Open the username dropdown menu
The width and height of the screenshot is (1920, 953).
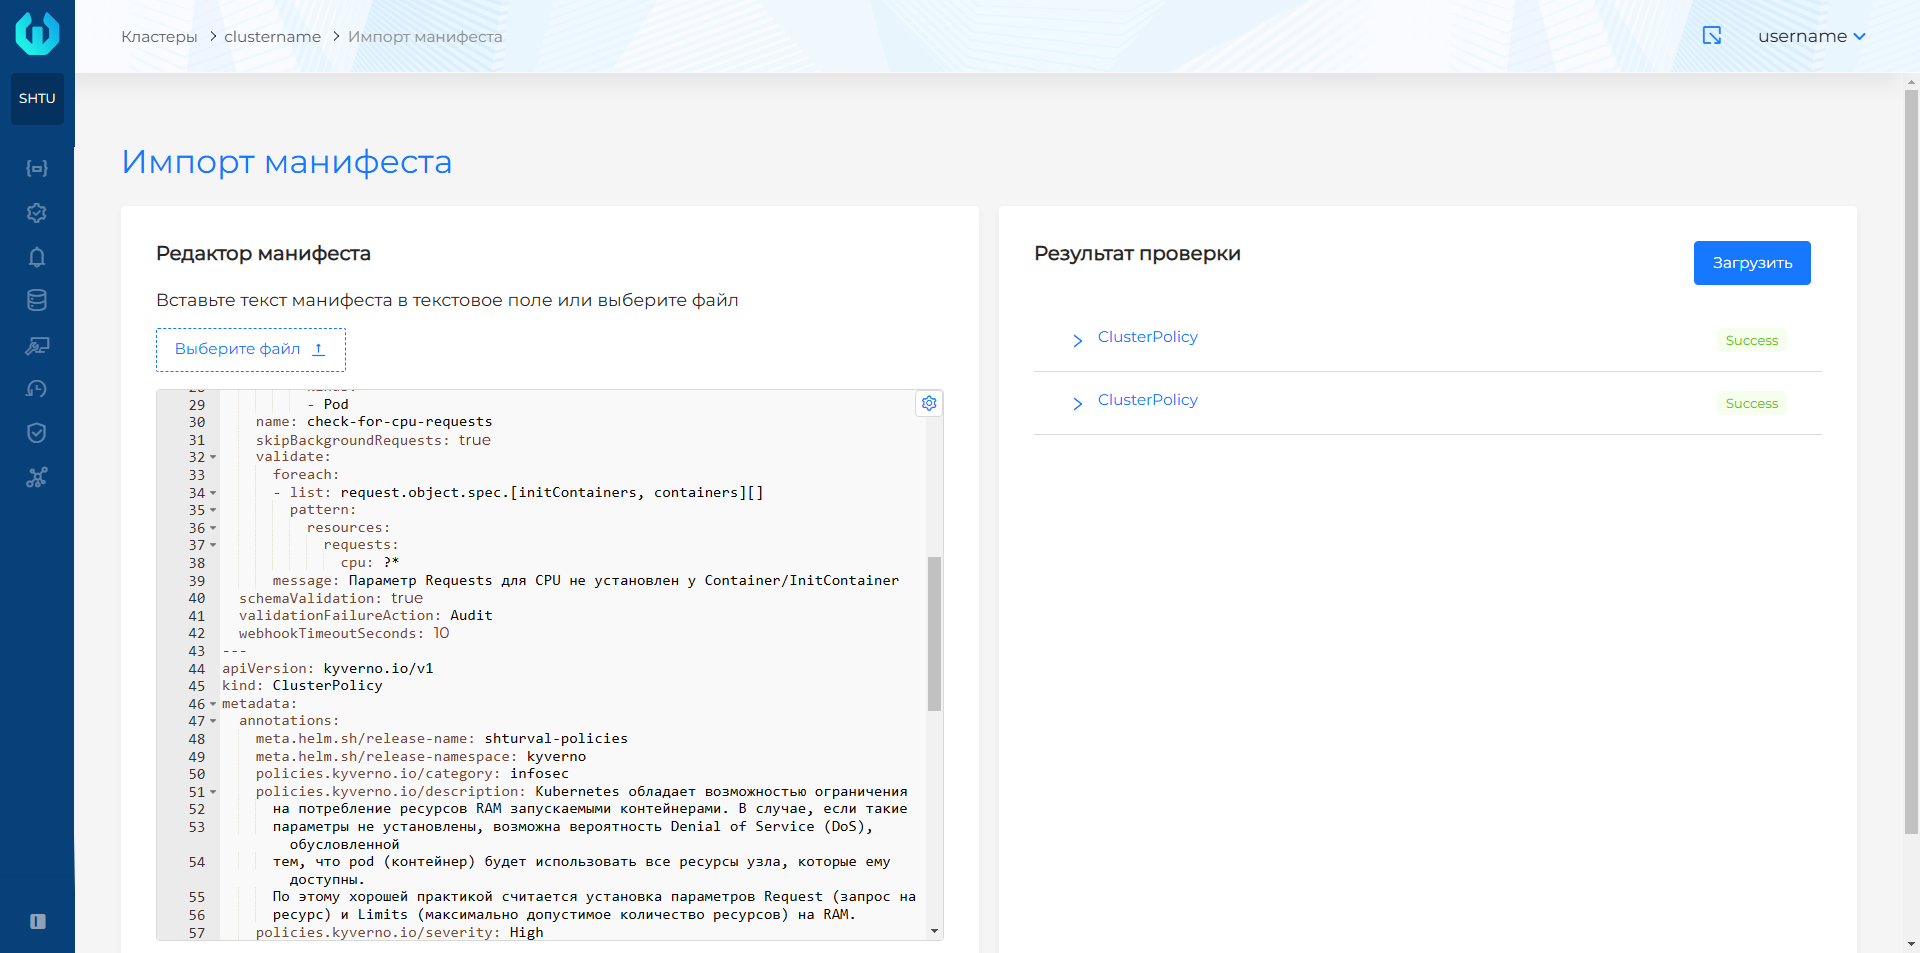[1811, 36]
